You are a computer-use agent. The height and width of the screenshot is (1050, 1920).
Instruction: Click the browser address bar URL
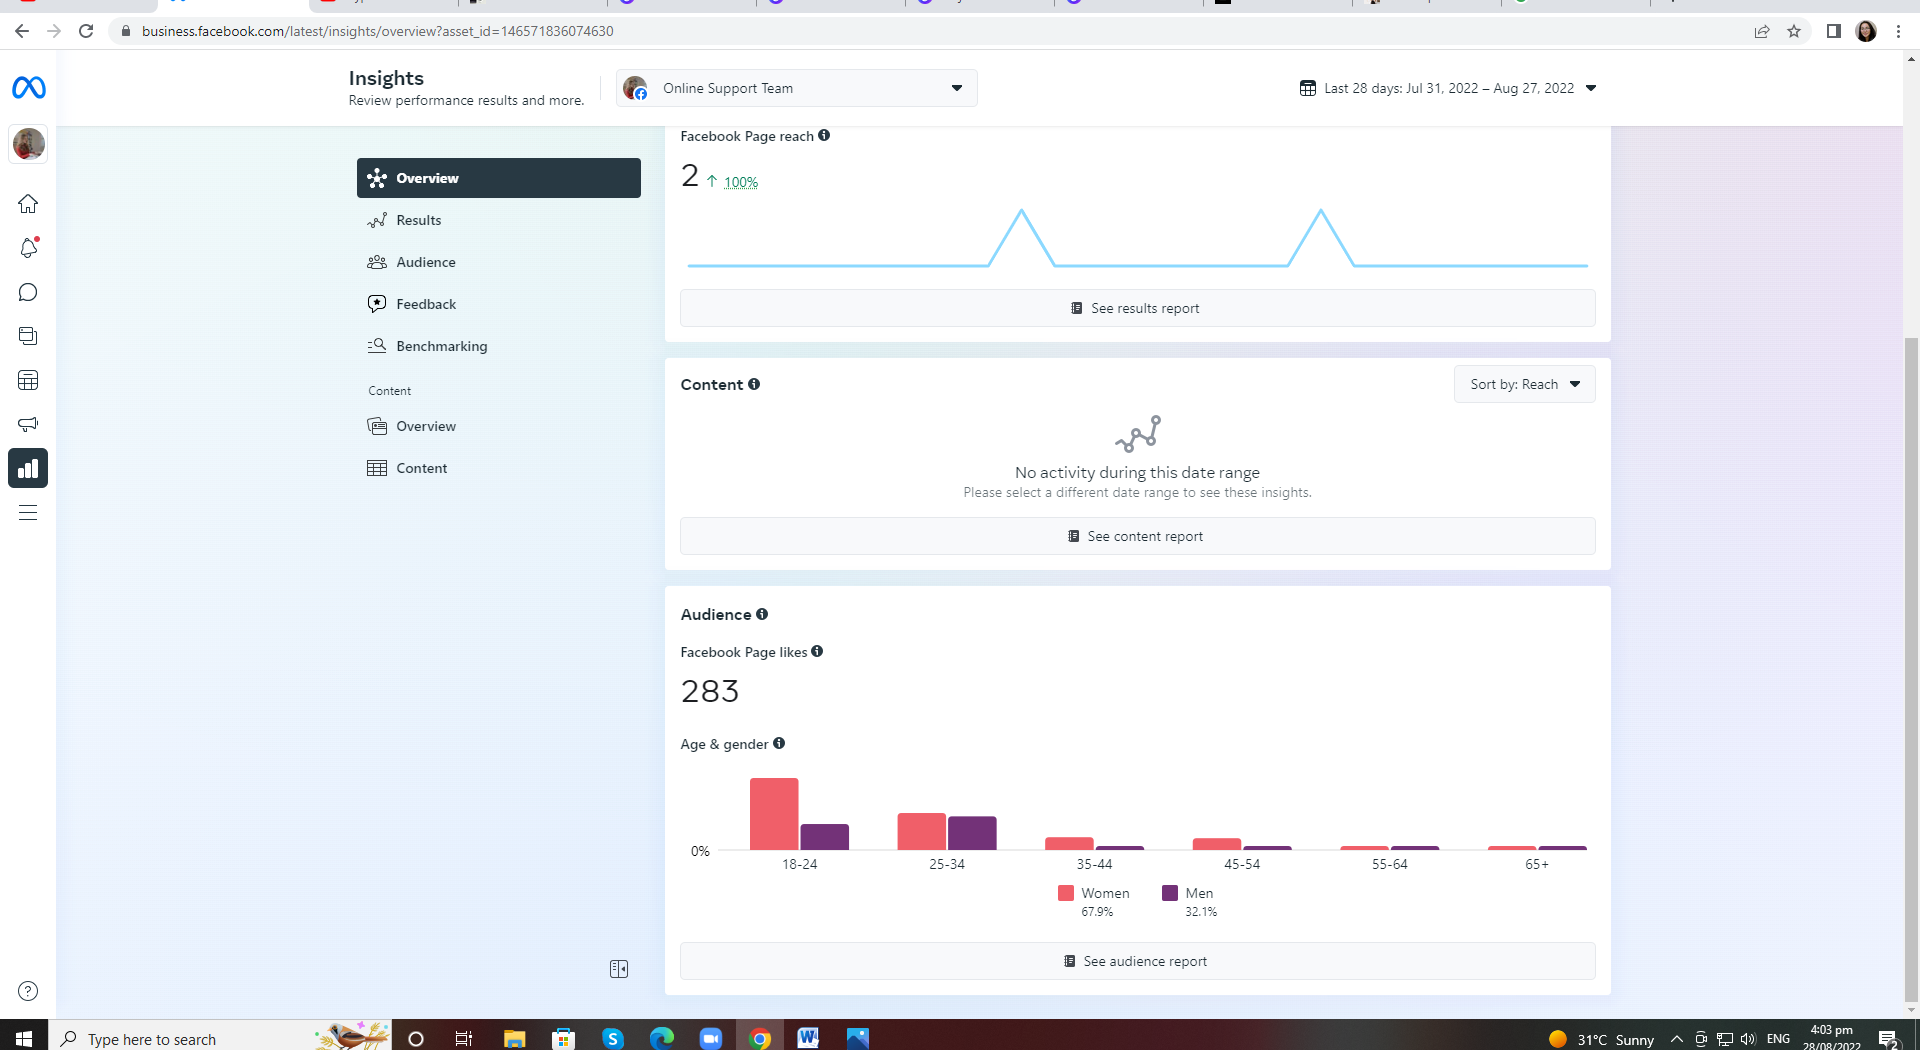click(378, 31)
